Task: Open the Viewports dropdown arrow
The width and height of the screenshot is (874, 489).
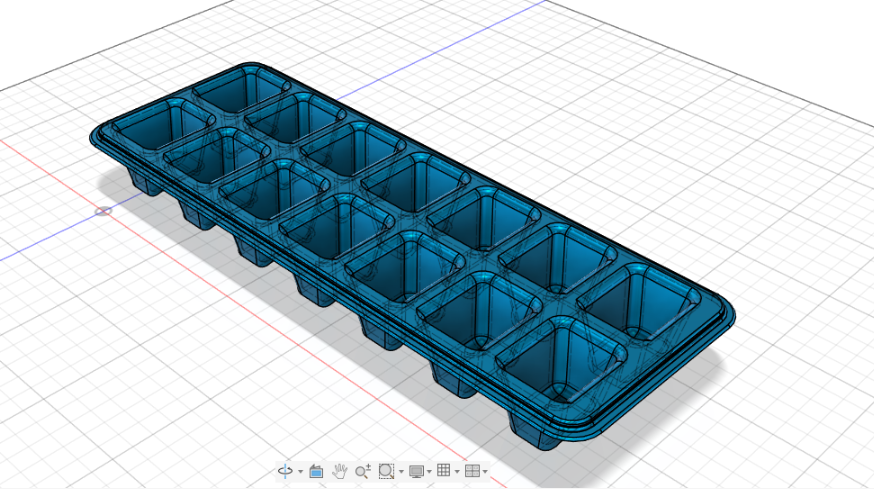Action: [x=485, y=472]
